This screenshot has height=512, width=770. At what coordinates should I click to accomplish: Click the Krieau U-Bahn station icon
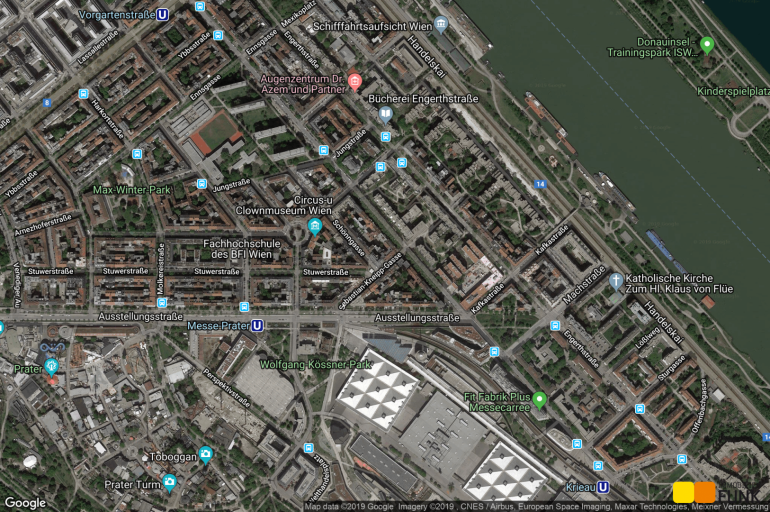click(x=603, y=487)
